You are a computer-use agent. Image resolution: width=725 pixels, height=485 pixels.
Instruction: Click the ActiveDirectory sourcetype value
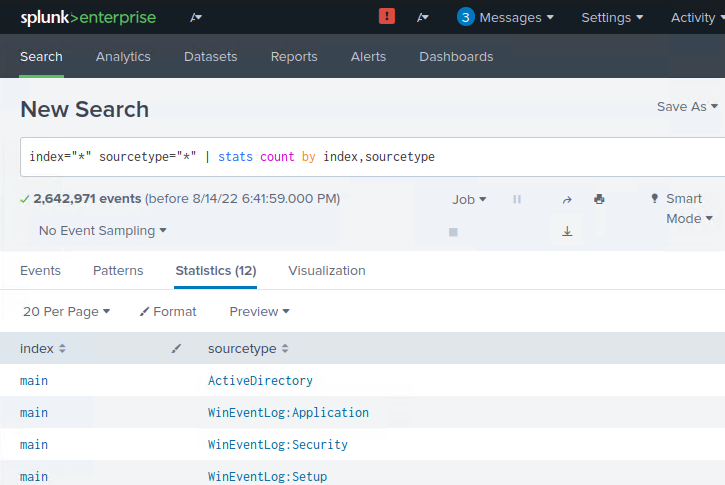point(260,381)
